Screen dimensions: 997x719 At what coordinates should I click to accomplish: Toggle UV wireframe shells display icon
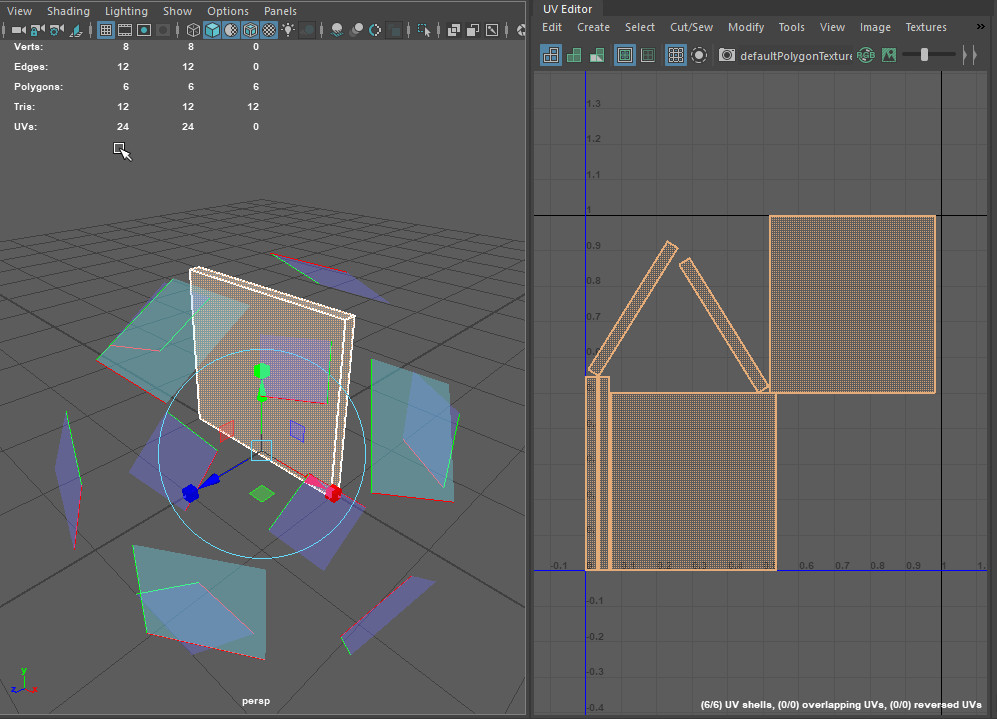coord(551,55)
